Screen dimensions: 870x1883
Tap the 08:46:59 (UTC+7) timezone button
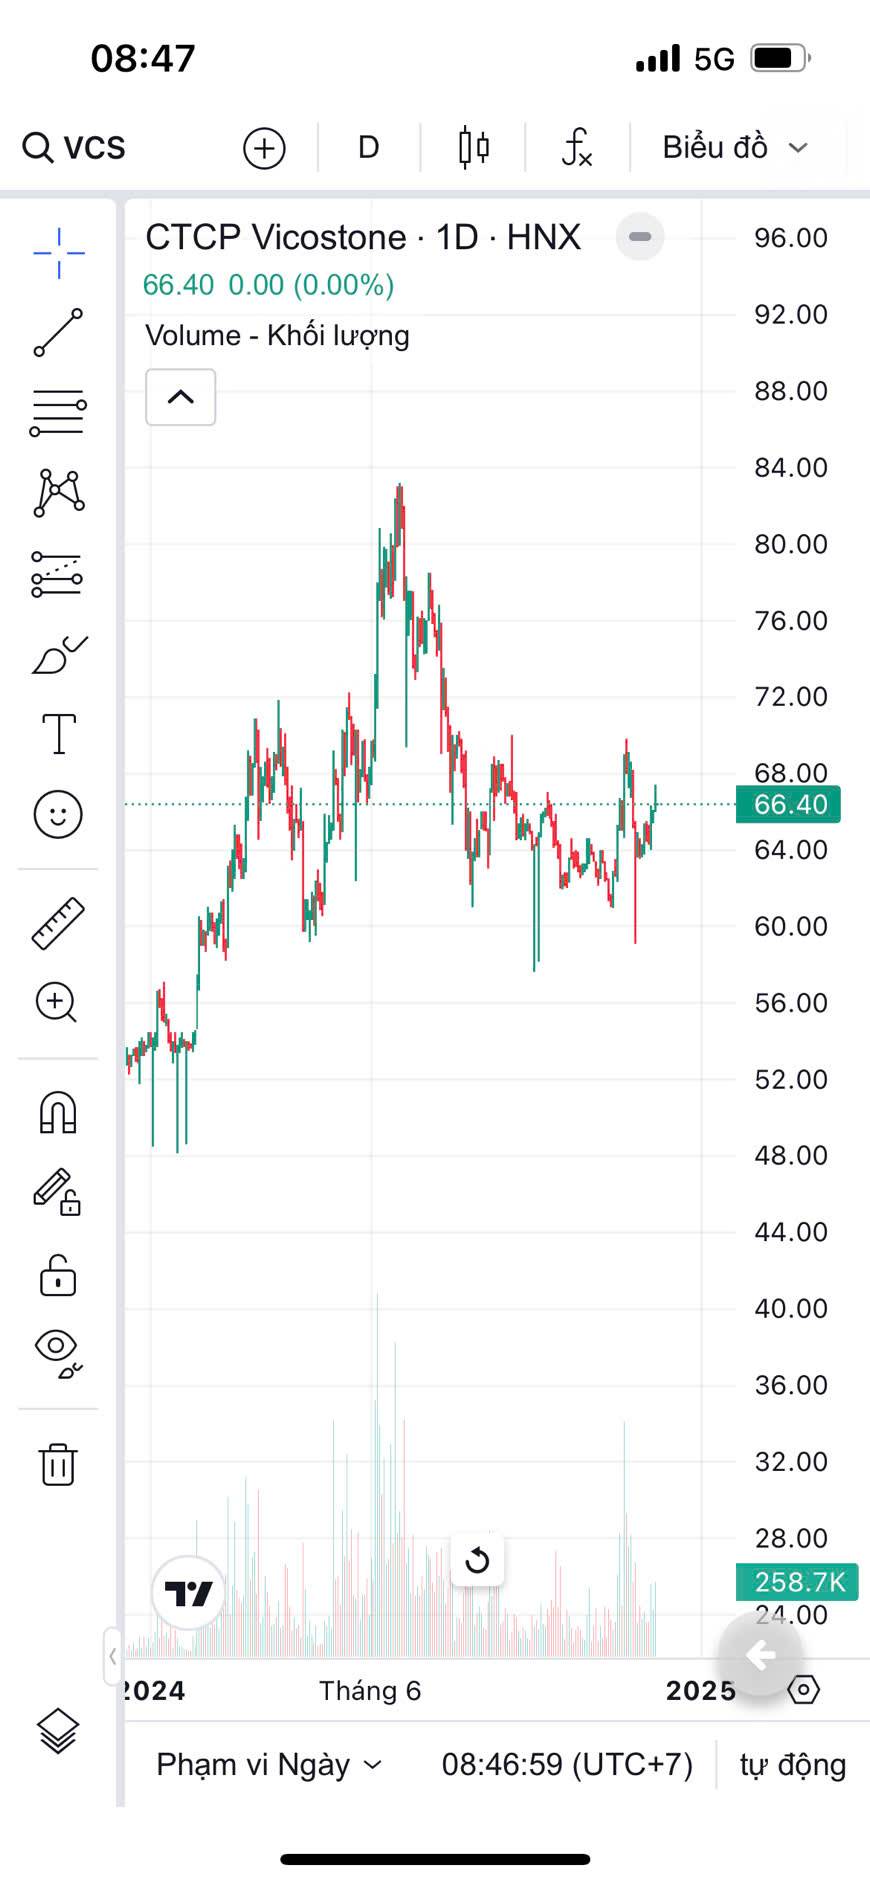tap(567, 1765)
